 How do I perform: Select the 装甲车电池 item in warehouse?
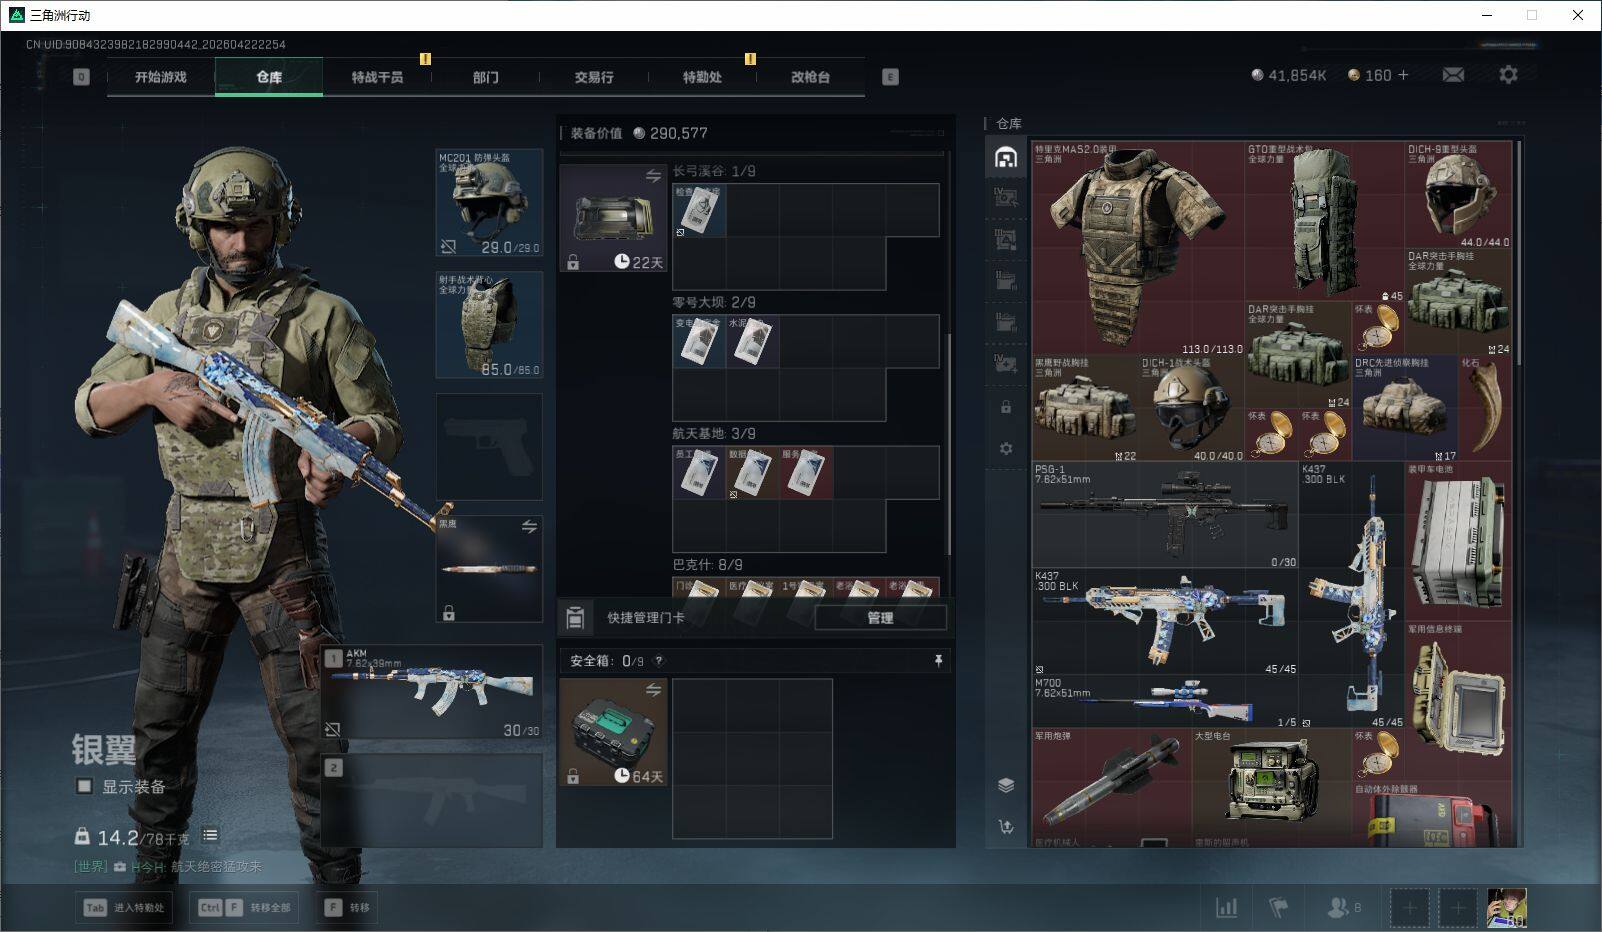(1458, 541)
